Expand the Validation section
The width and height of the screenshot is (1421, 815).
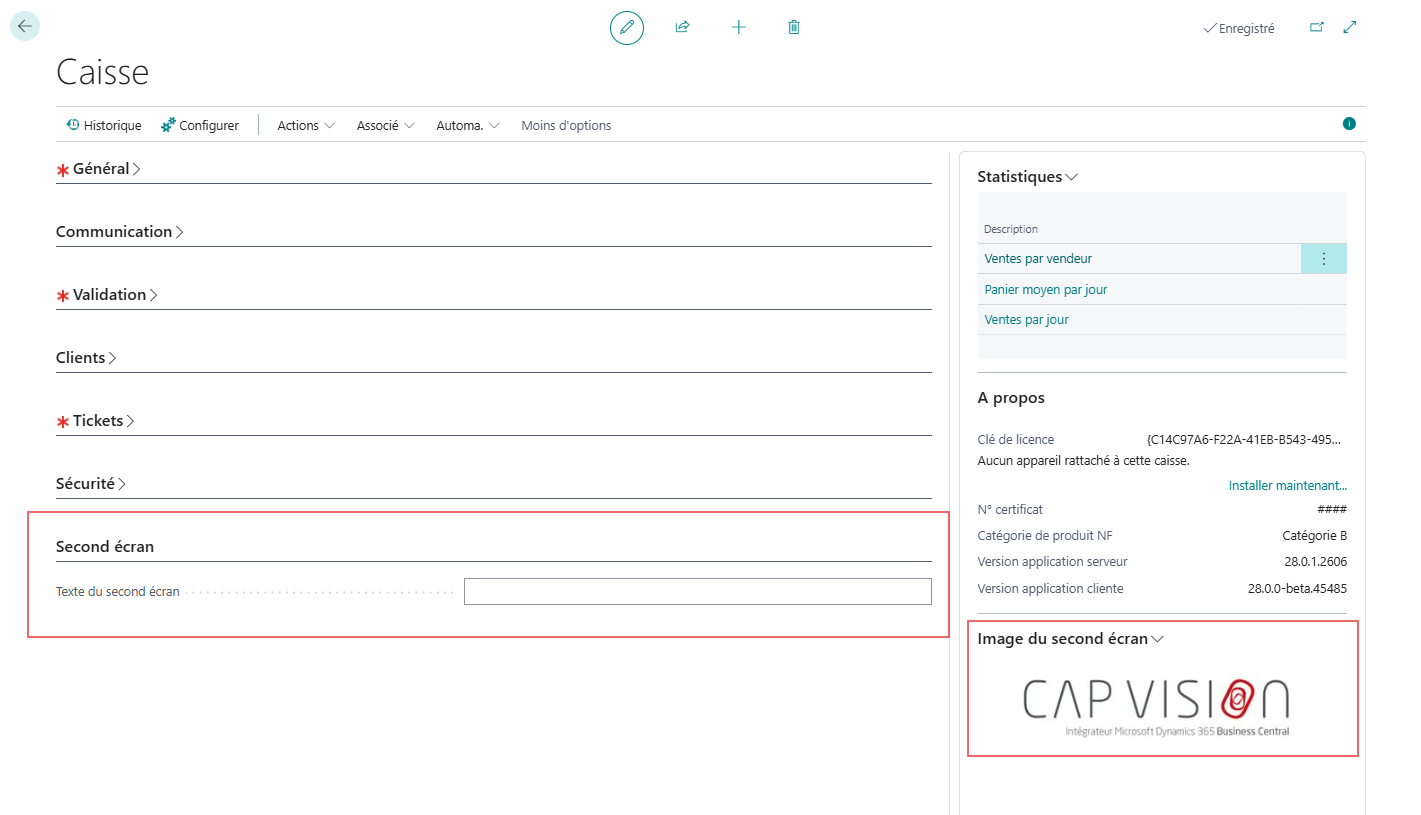coord(115,295)
